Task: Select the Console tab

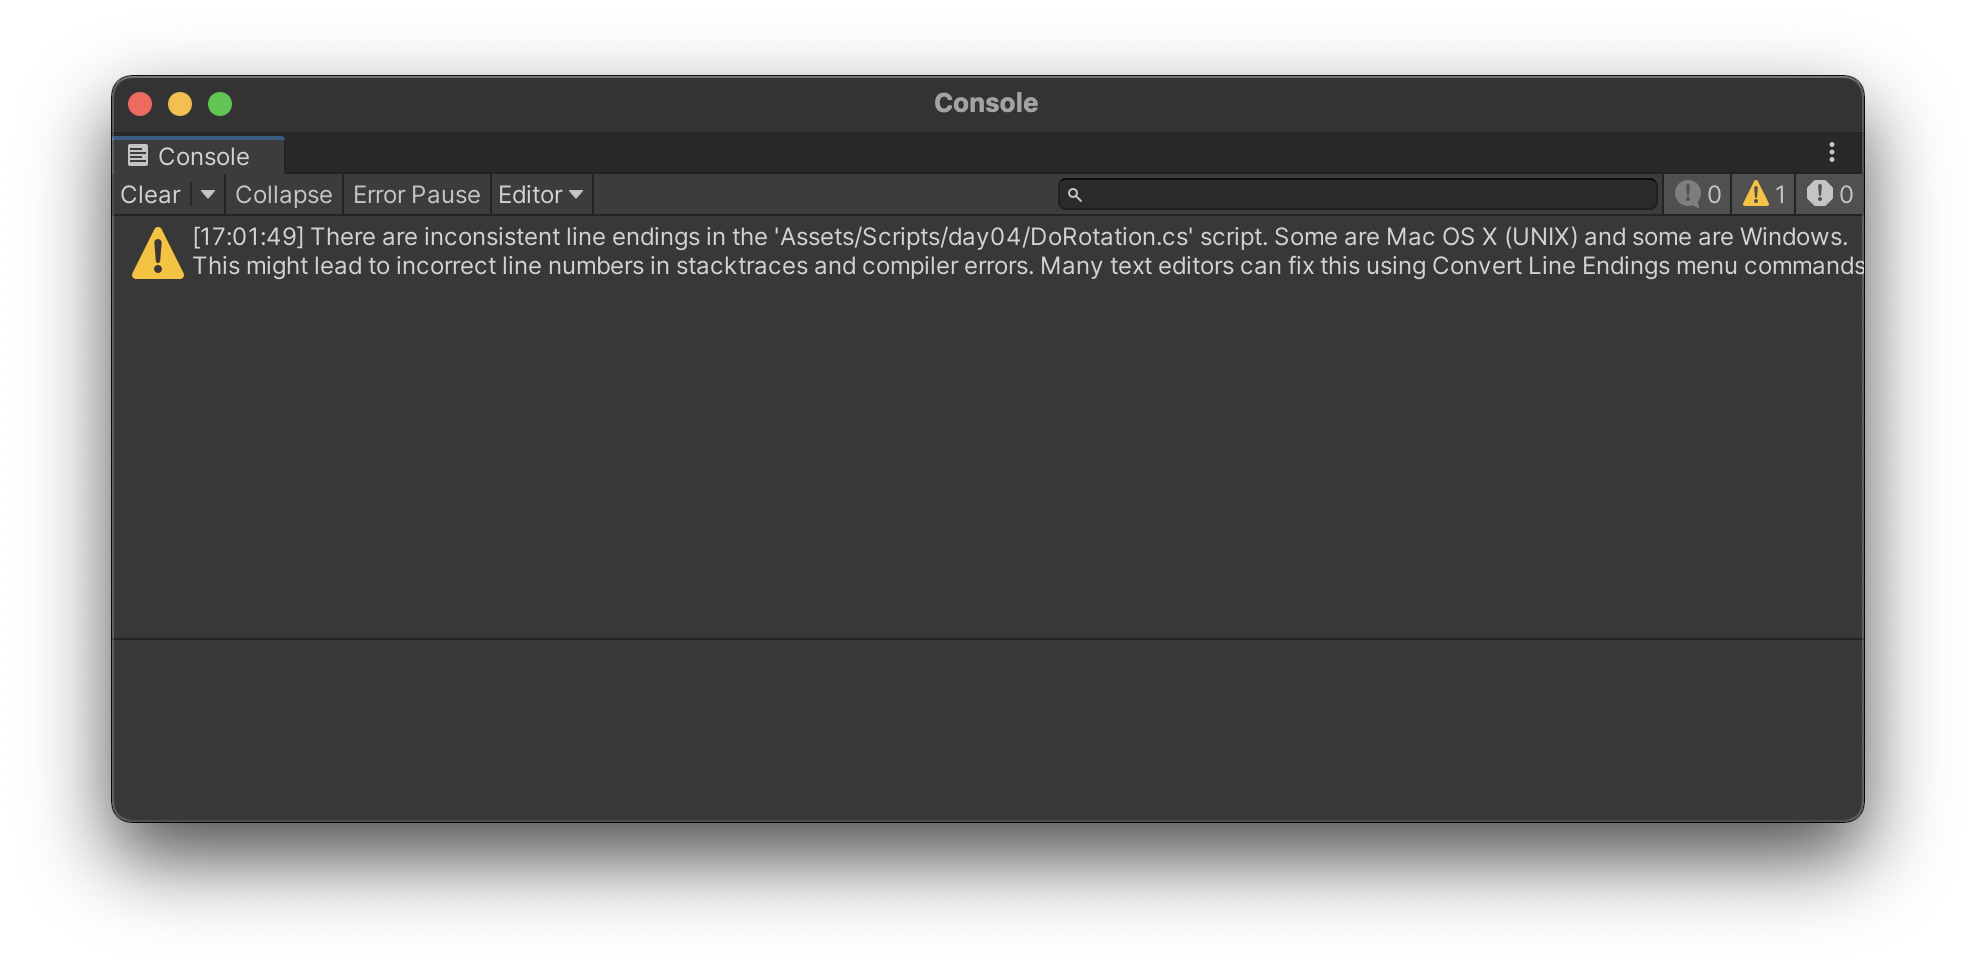Action: (x=199, y=155)
